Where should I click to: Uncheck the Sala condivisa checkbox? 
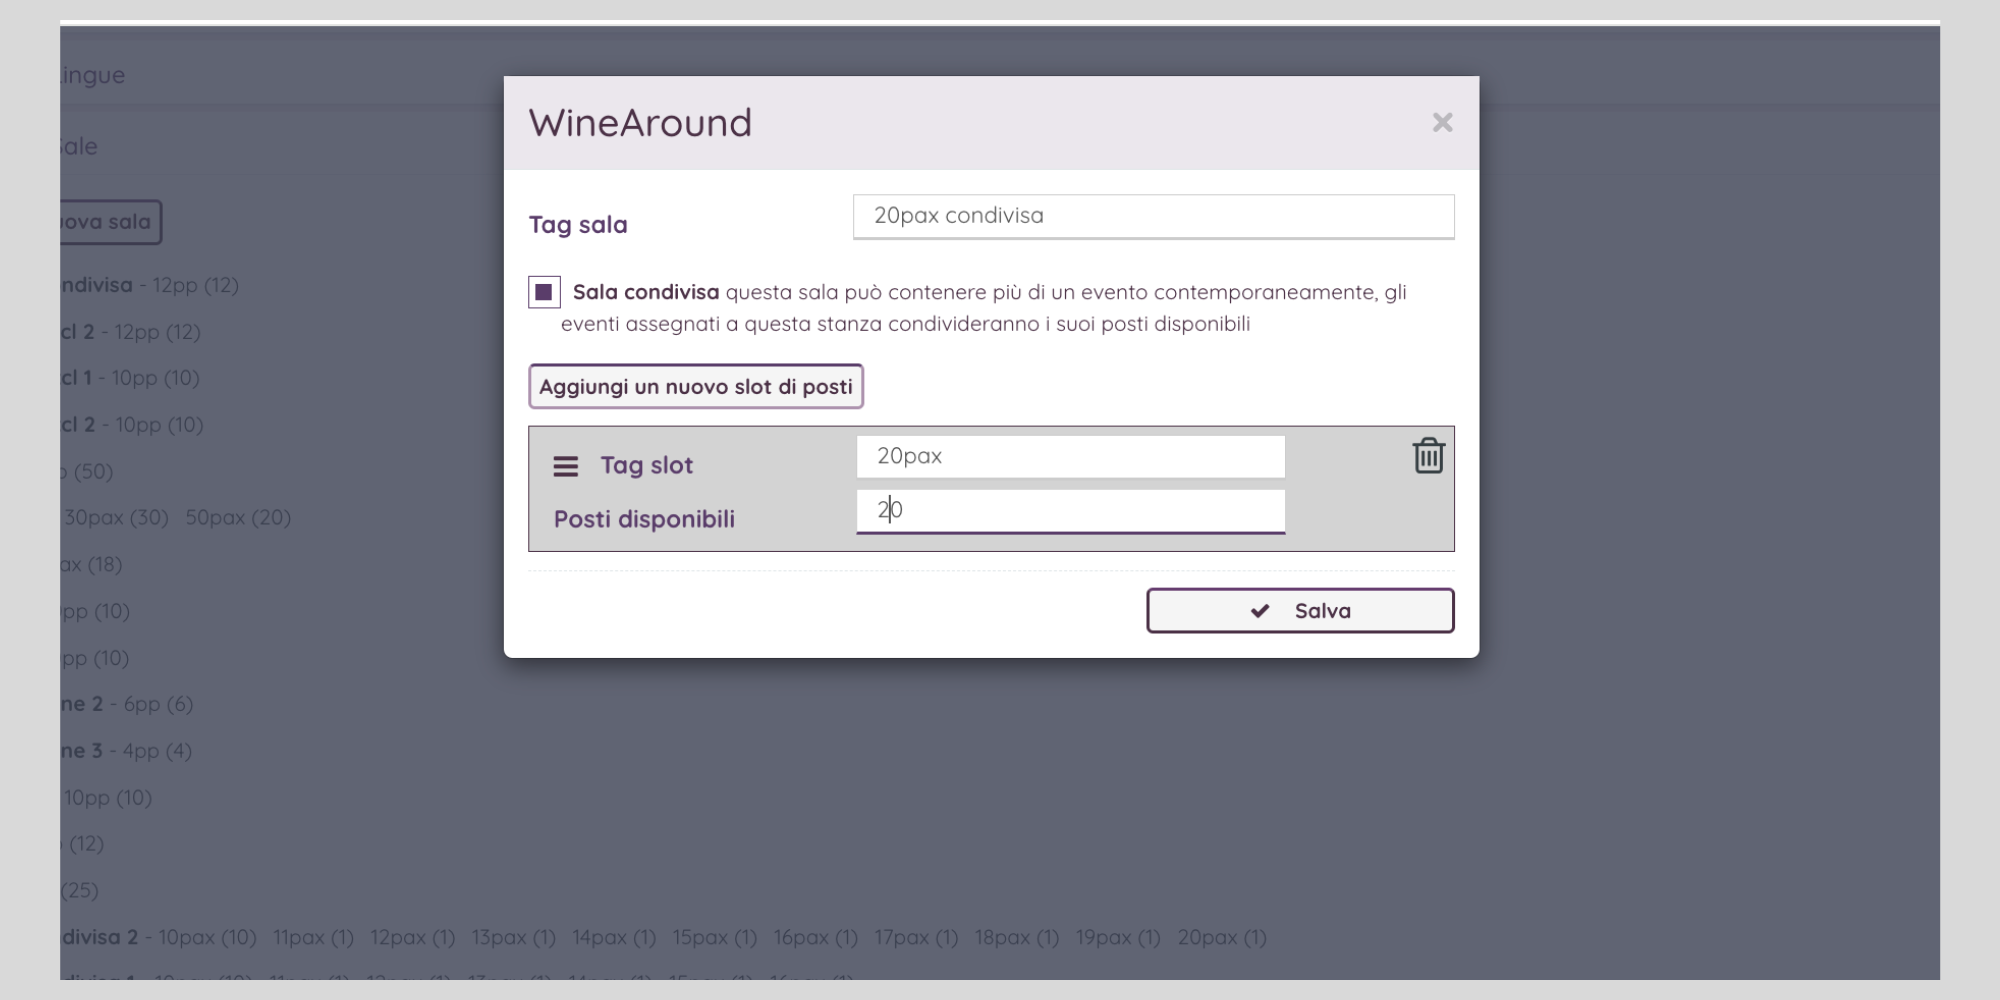coord(544,292)
